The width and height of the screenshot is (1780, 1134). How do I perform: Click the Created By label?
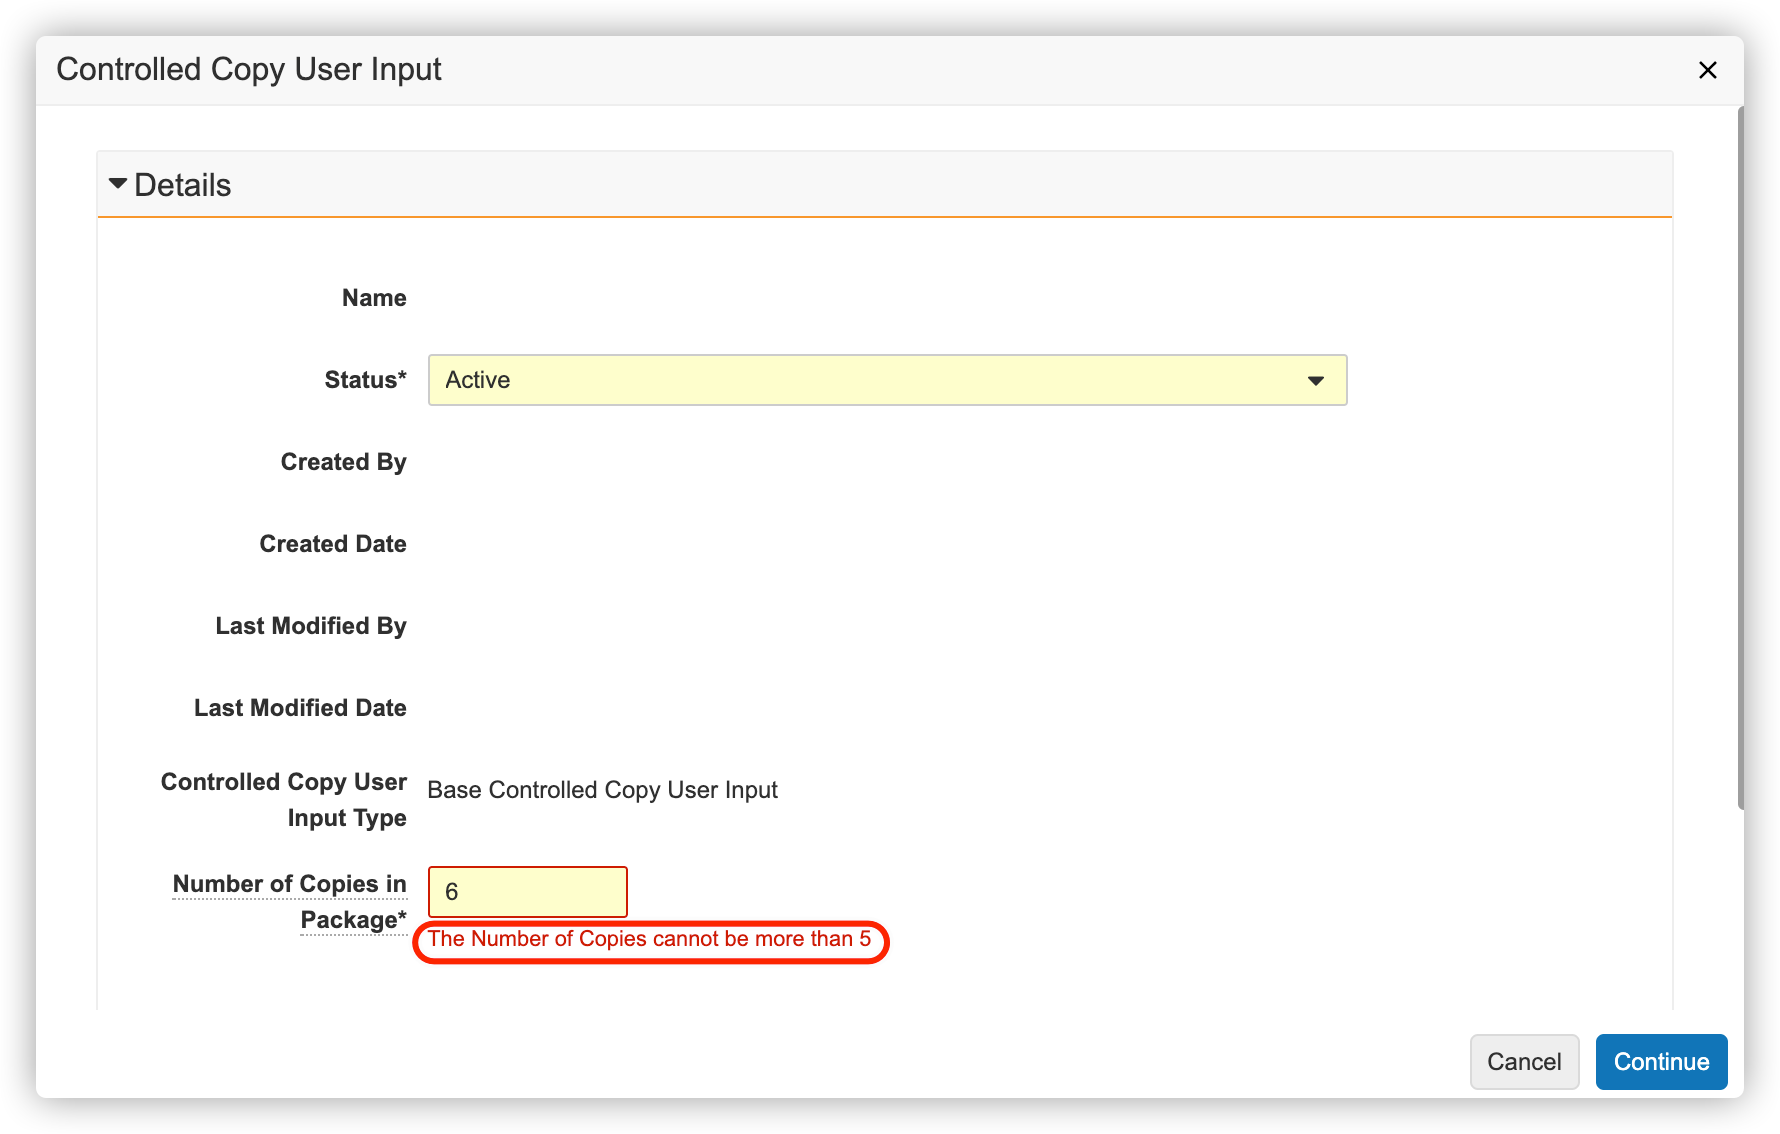[x=343, y=462]
